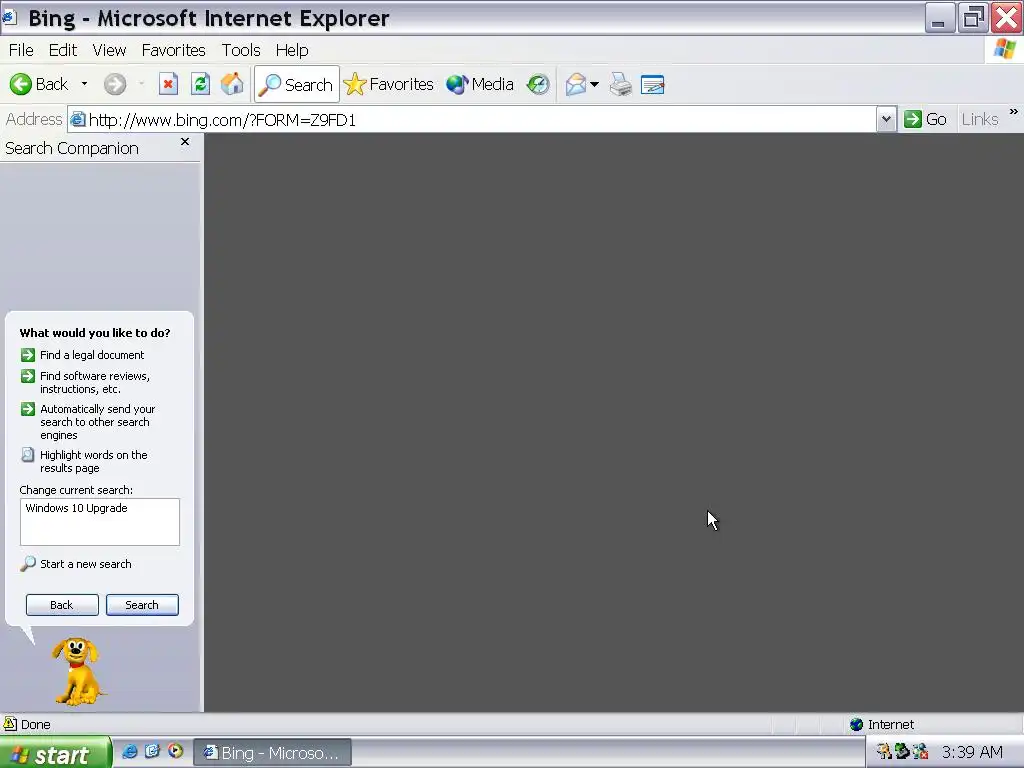Close the Search Companion pane

pyautogui.click(x=185, y=142)
